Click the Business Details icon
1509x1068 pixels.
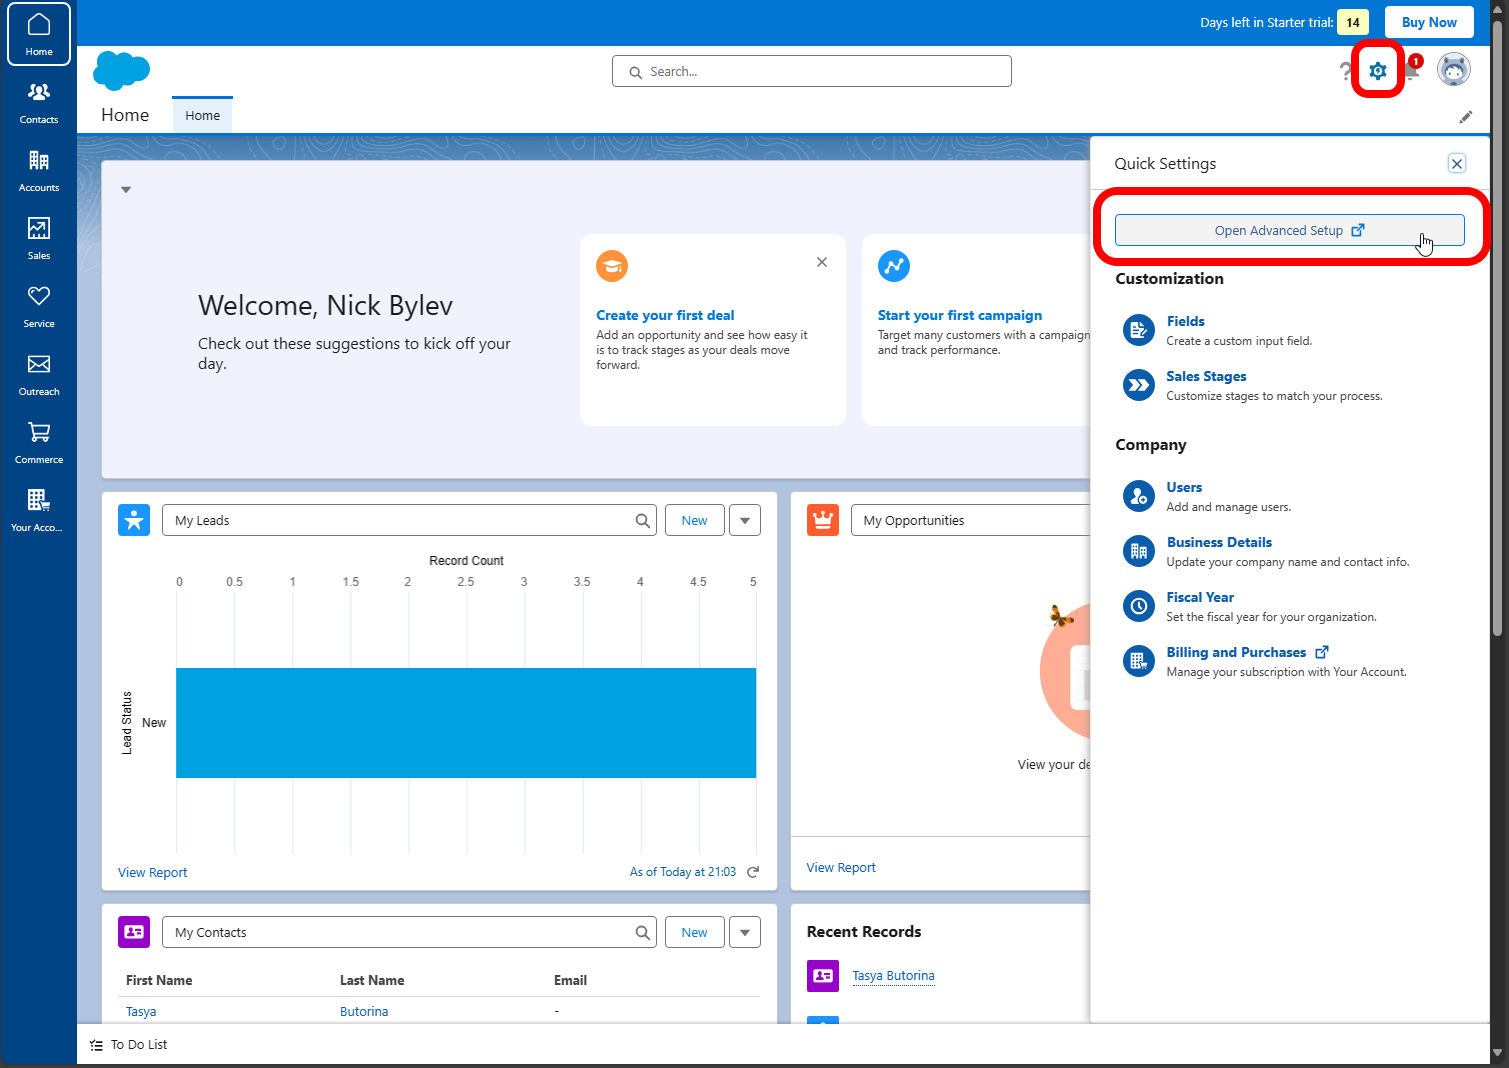coord(1139,551)
